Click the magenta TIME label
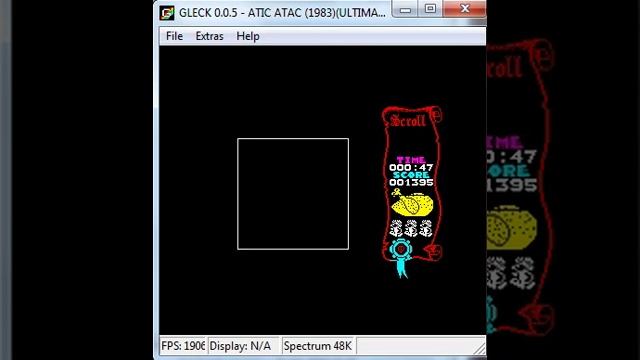The height and width of the screenshot is (360, 640). click(411, 160)
